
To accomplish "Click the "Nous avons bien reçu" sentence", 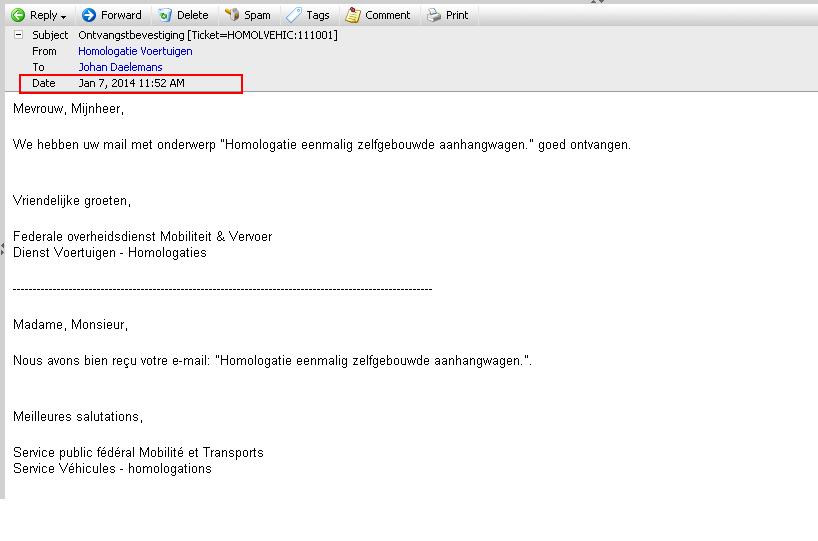I will pos(272,360).
